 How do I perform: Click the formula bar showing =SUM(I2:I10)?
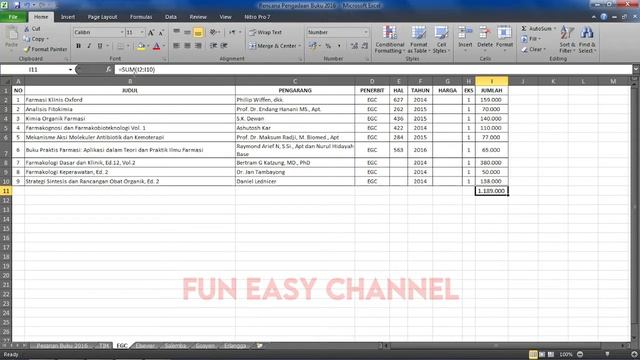coord(373,70)
